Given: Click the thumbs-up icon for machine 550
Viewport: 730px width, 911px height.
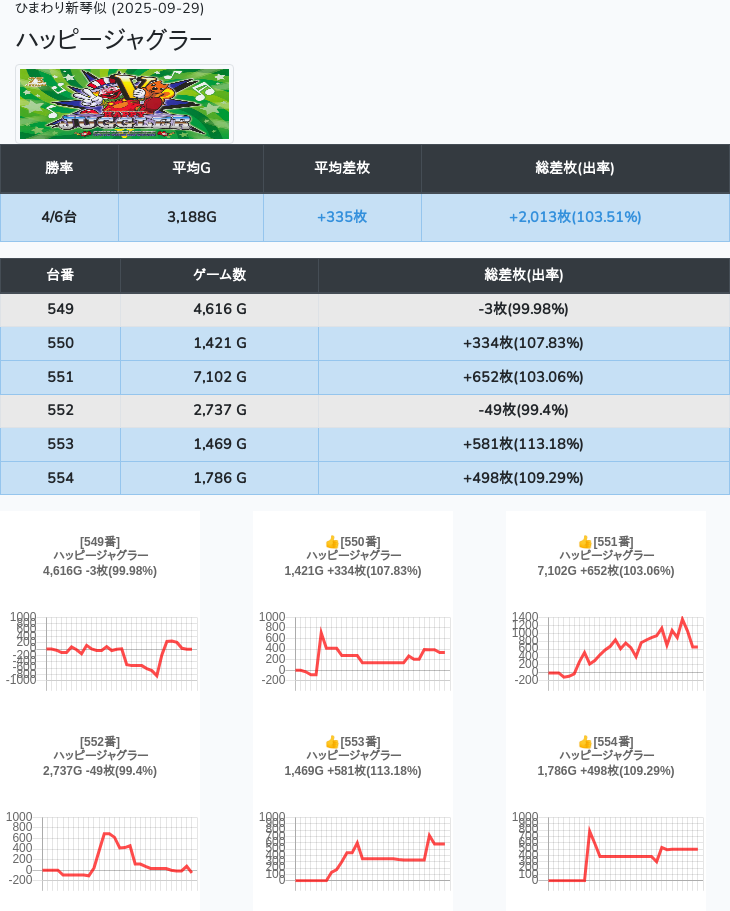Looking at the screenshot, I should pyautogui.click(x=332, y=542).
